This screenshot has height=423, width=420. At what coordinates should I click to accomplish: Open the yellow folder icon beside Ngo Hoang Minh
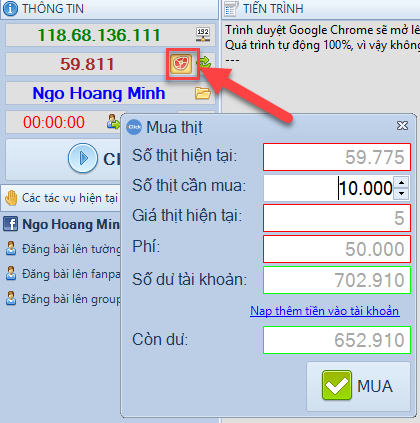[x=203, y=93]
